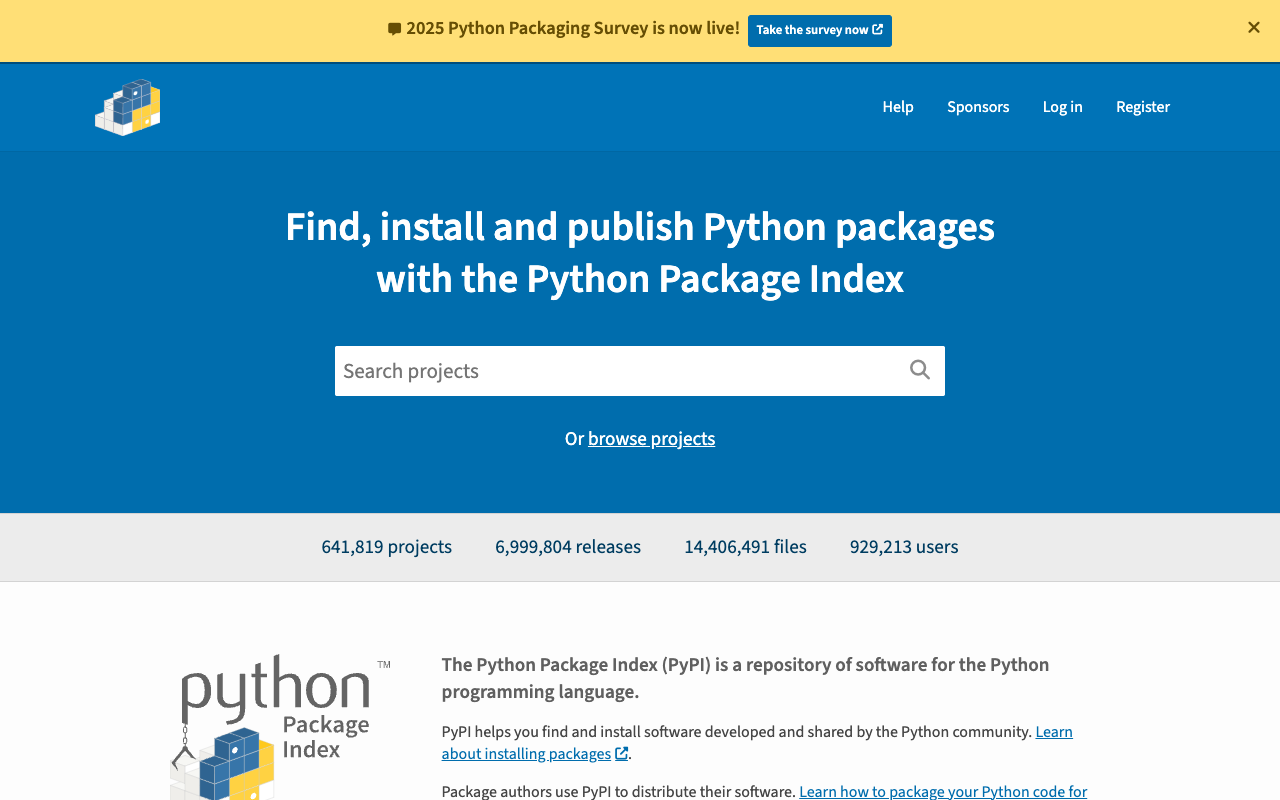The width and height of the screenshot is (1280, 800).
Task: Click The Python Package Index (PyPI) description heading
Action: pyautogui.click(x=745, y=678)
